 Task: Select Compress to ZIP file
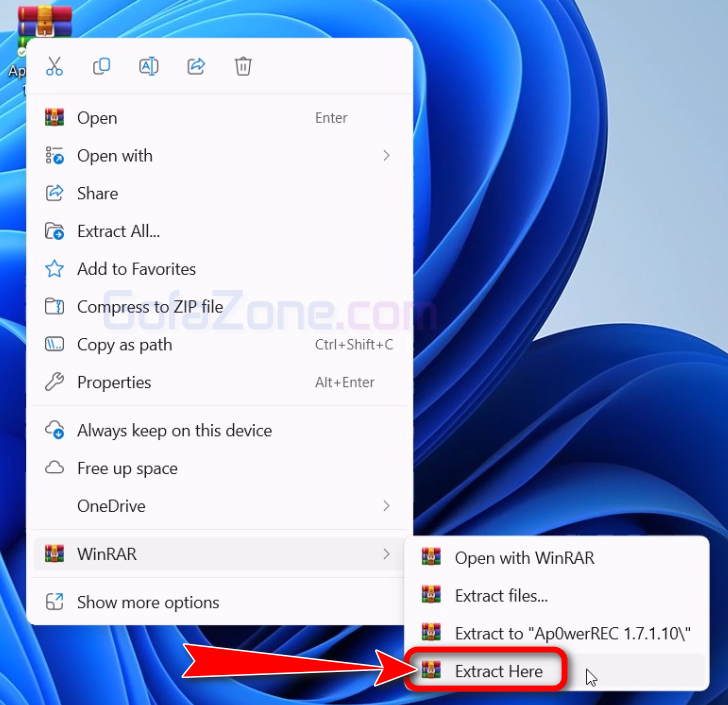(x=150, y=307)
